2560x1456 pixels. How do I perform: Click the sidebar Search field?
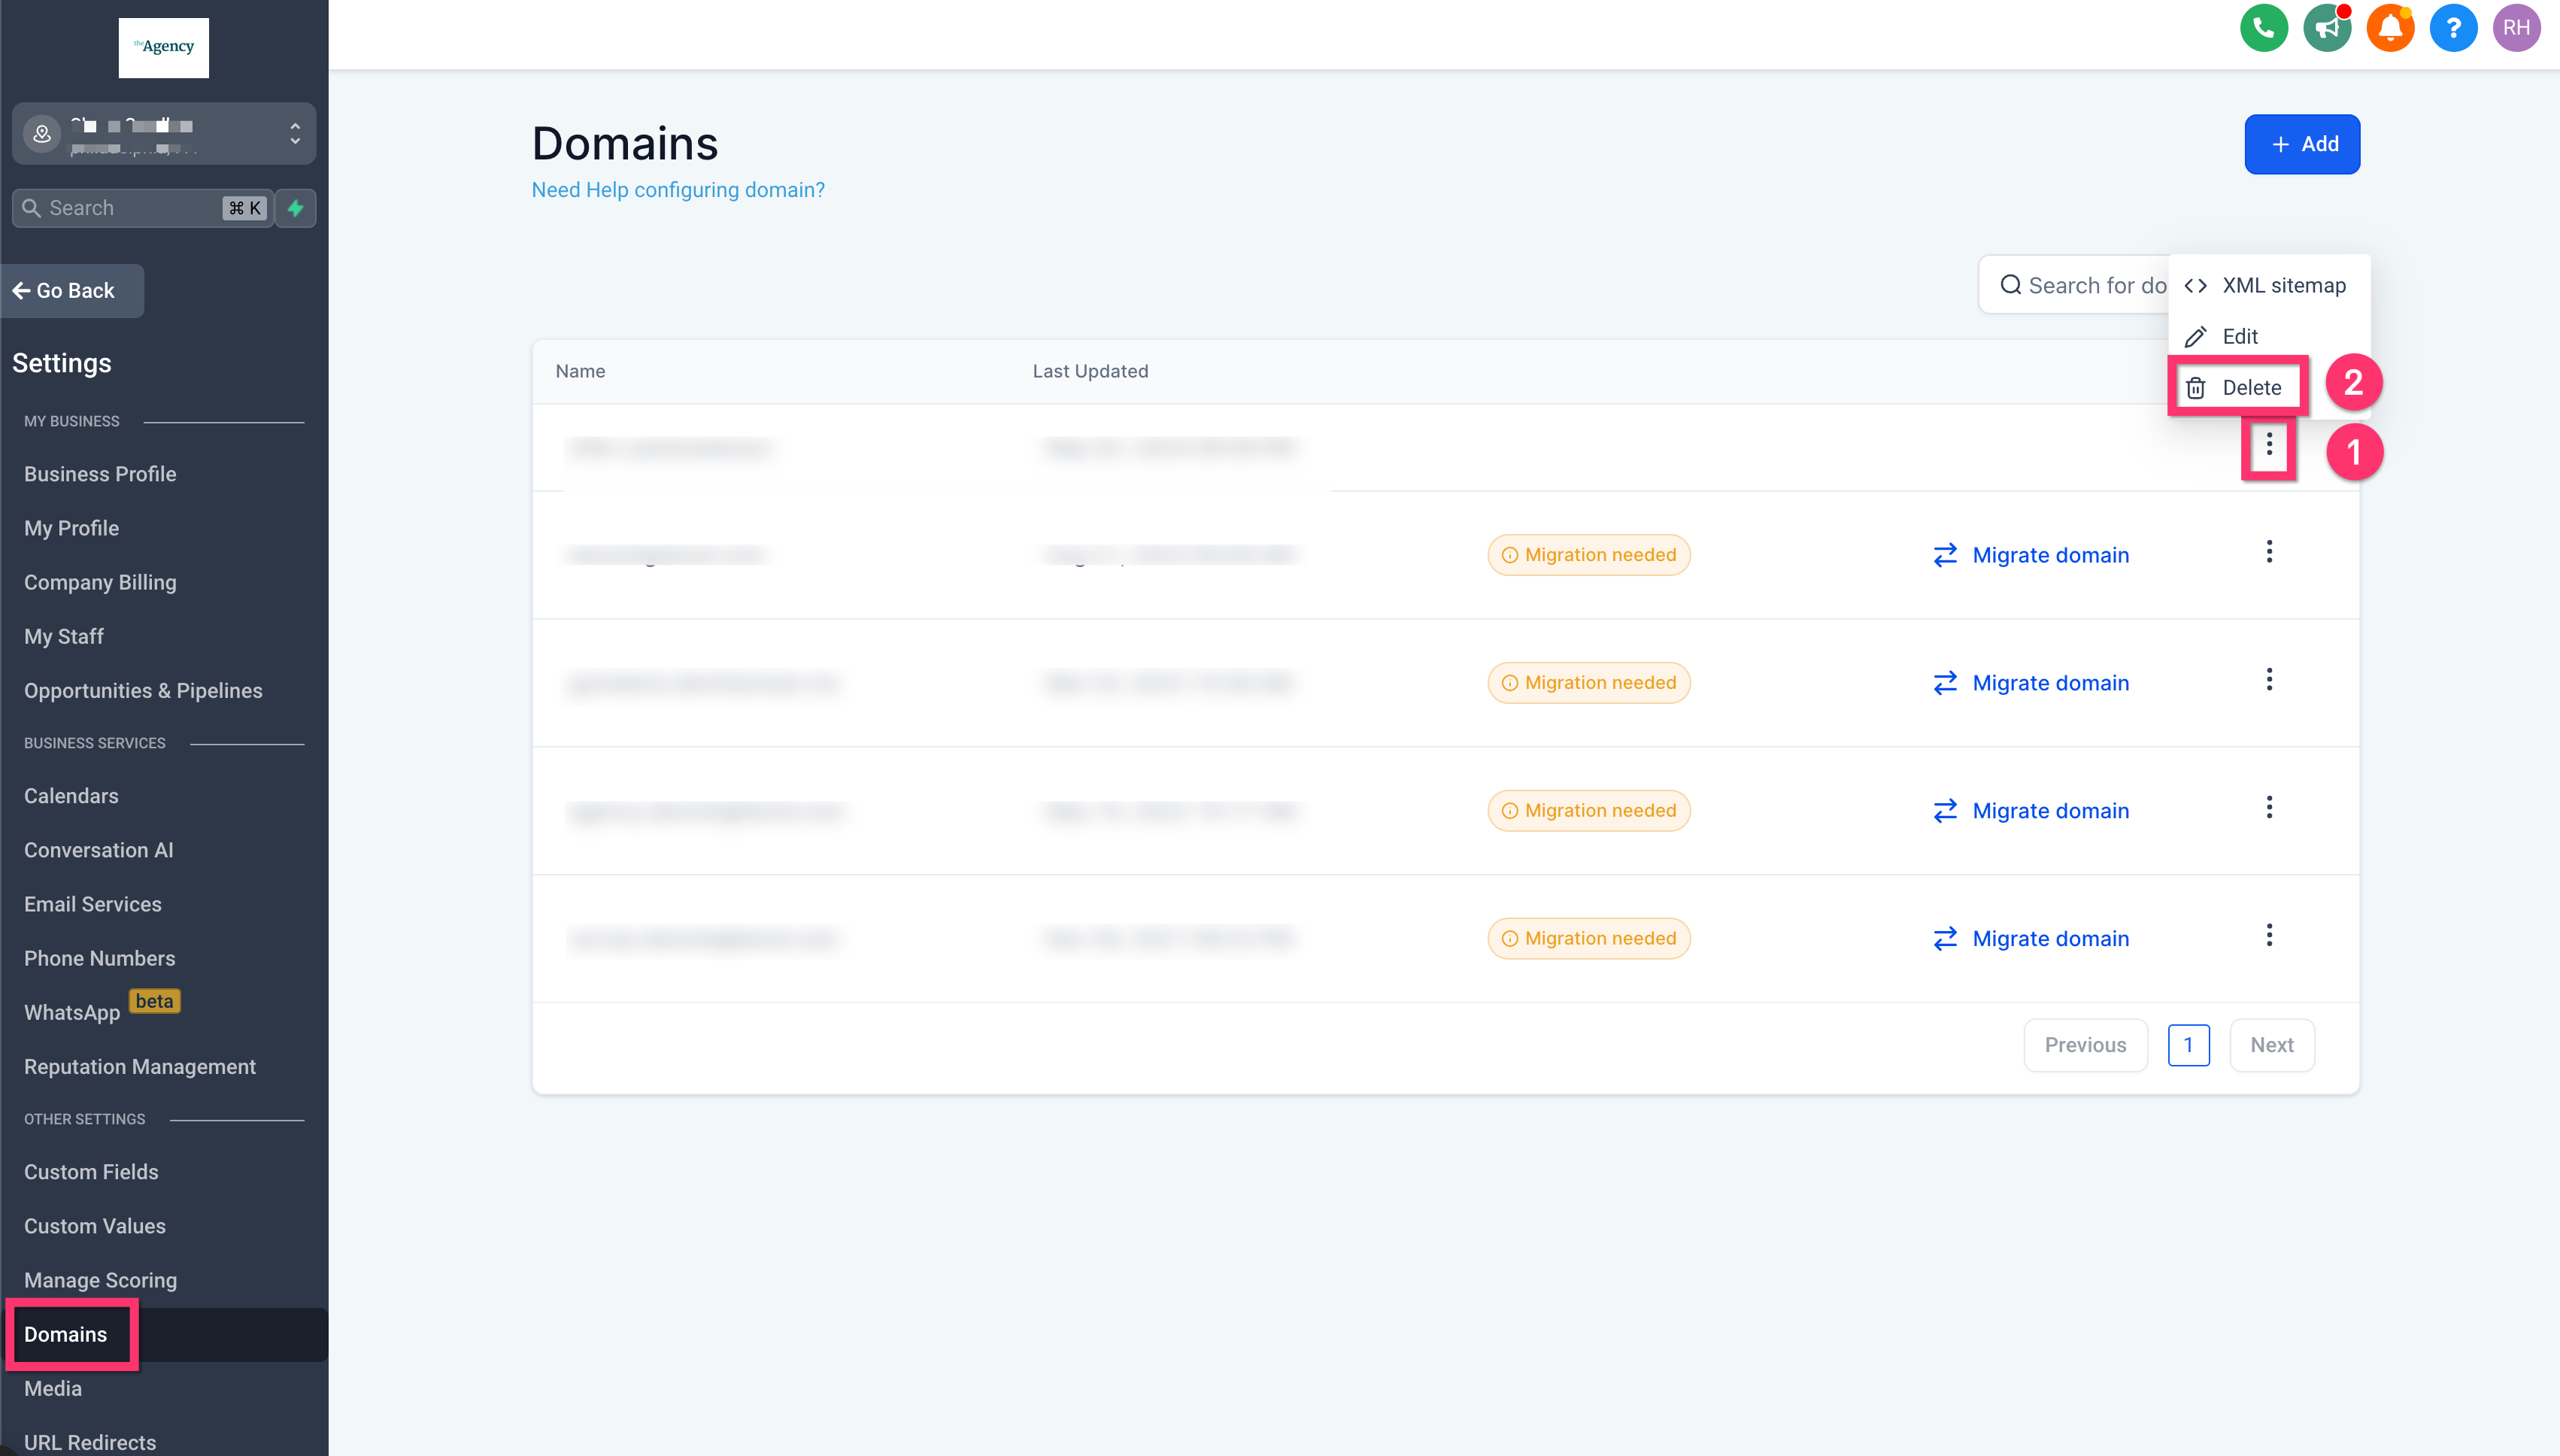pyautogui.click(x=130, y=208)
